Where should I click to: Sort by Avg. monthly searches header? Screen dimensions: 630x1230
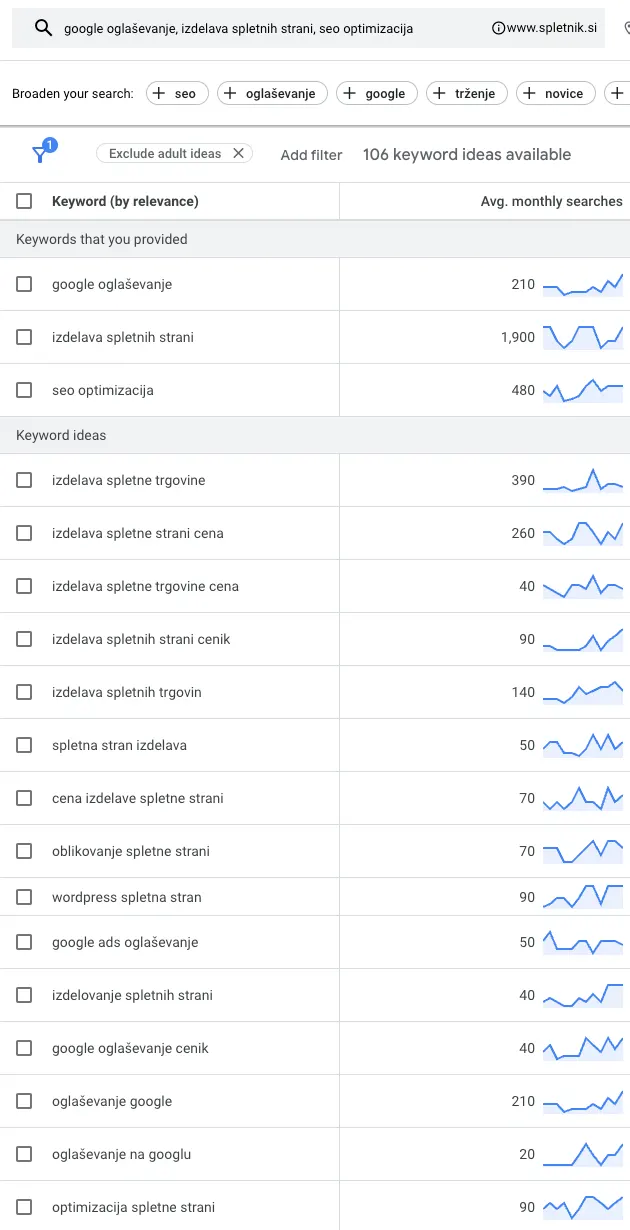tap(551, 201)
